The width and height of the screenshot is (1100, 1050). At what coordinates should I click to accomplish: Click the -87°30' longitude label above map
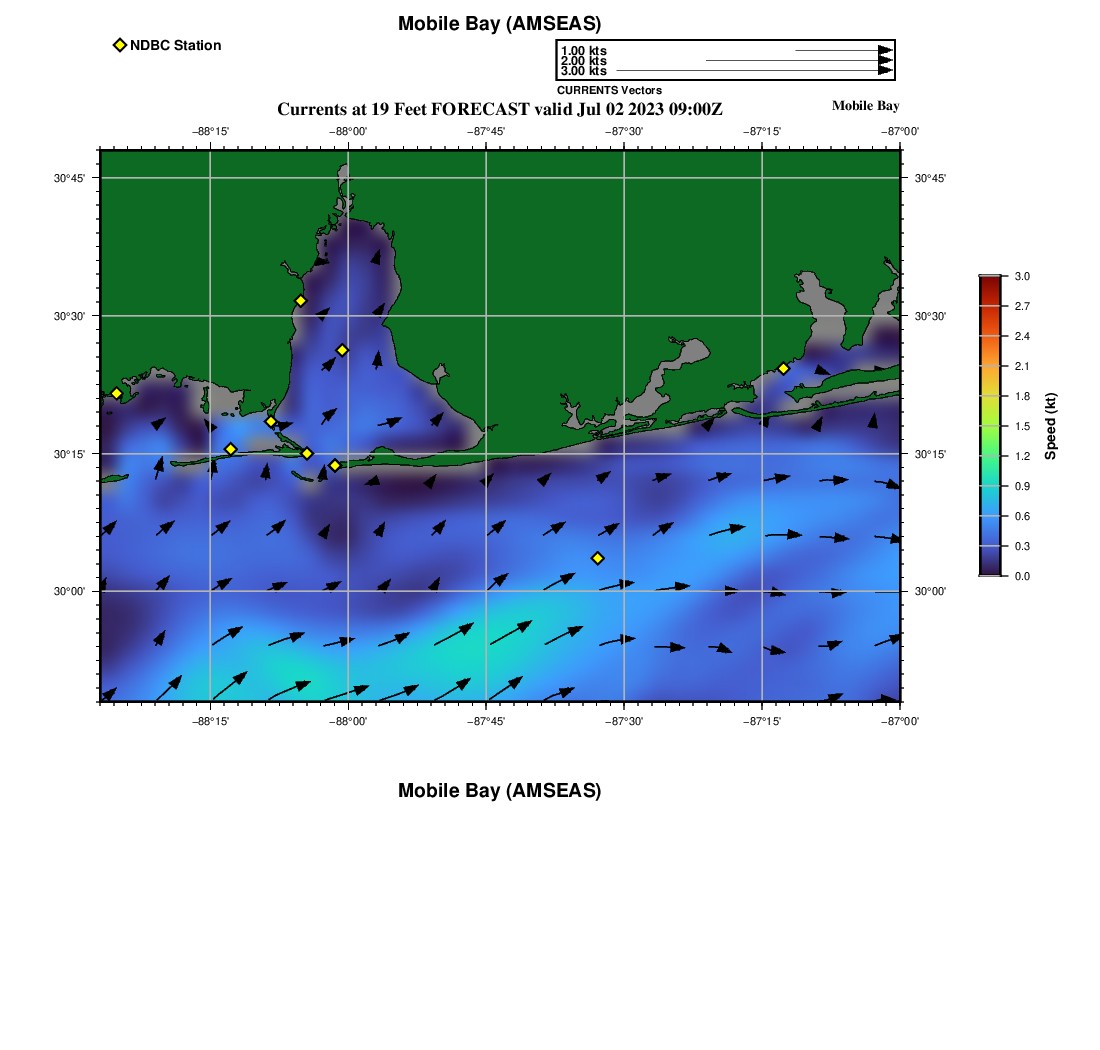625,131
